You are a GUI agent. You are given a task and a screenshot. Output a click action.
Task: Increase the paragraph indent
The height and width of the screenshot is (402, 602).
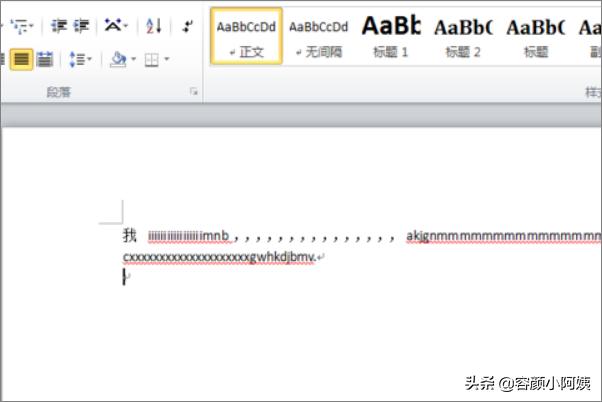[x=82, y=26]
